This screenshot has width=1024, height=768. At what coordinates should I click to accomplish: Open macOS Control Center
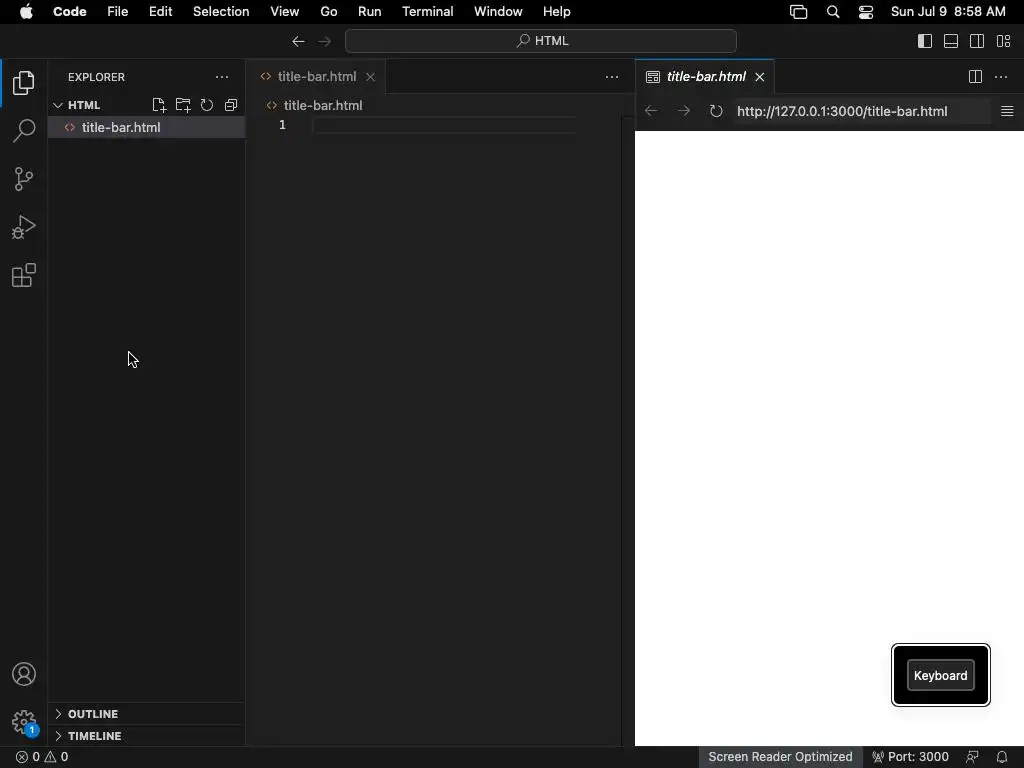(866, 12)
